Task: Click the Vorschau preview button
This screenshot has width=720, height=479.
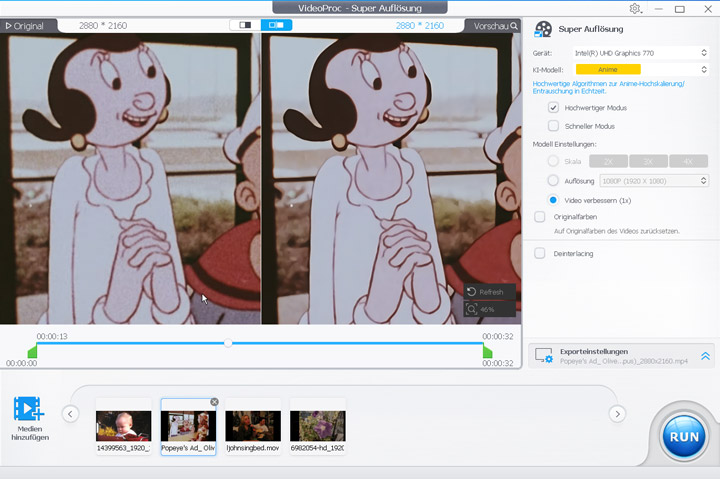Action: 495,26
